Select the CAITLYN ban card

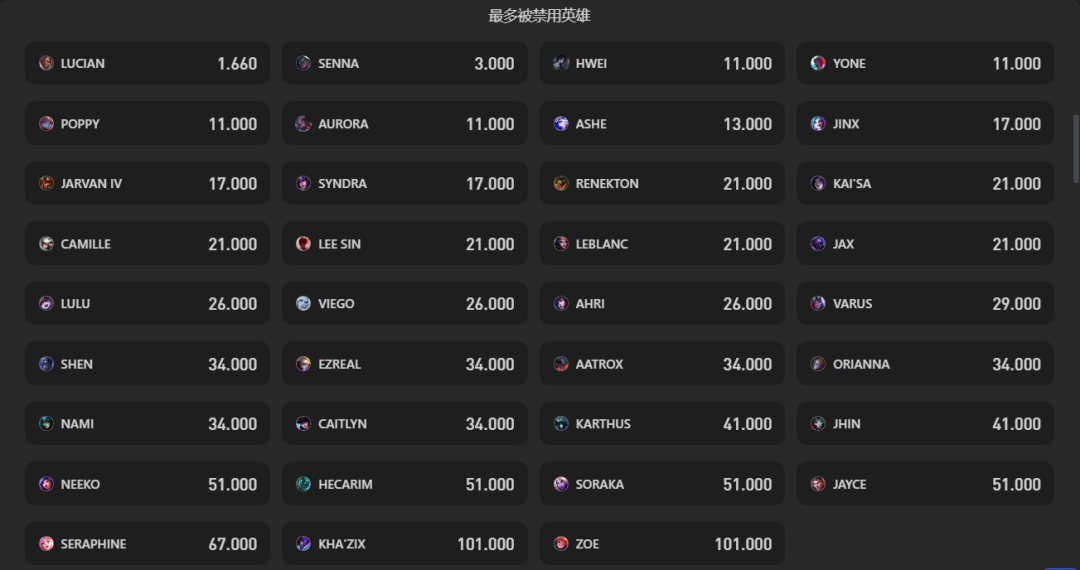coord(404,424)
